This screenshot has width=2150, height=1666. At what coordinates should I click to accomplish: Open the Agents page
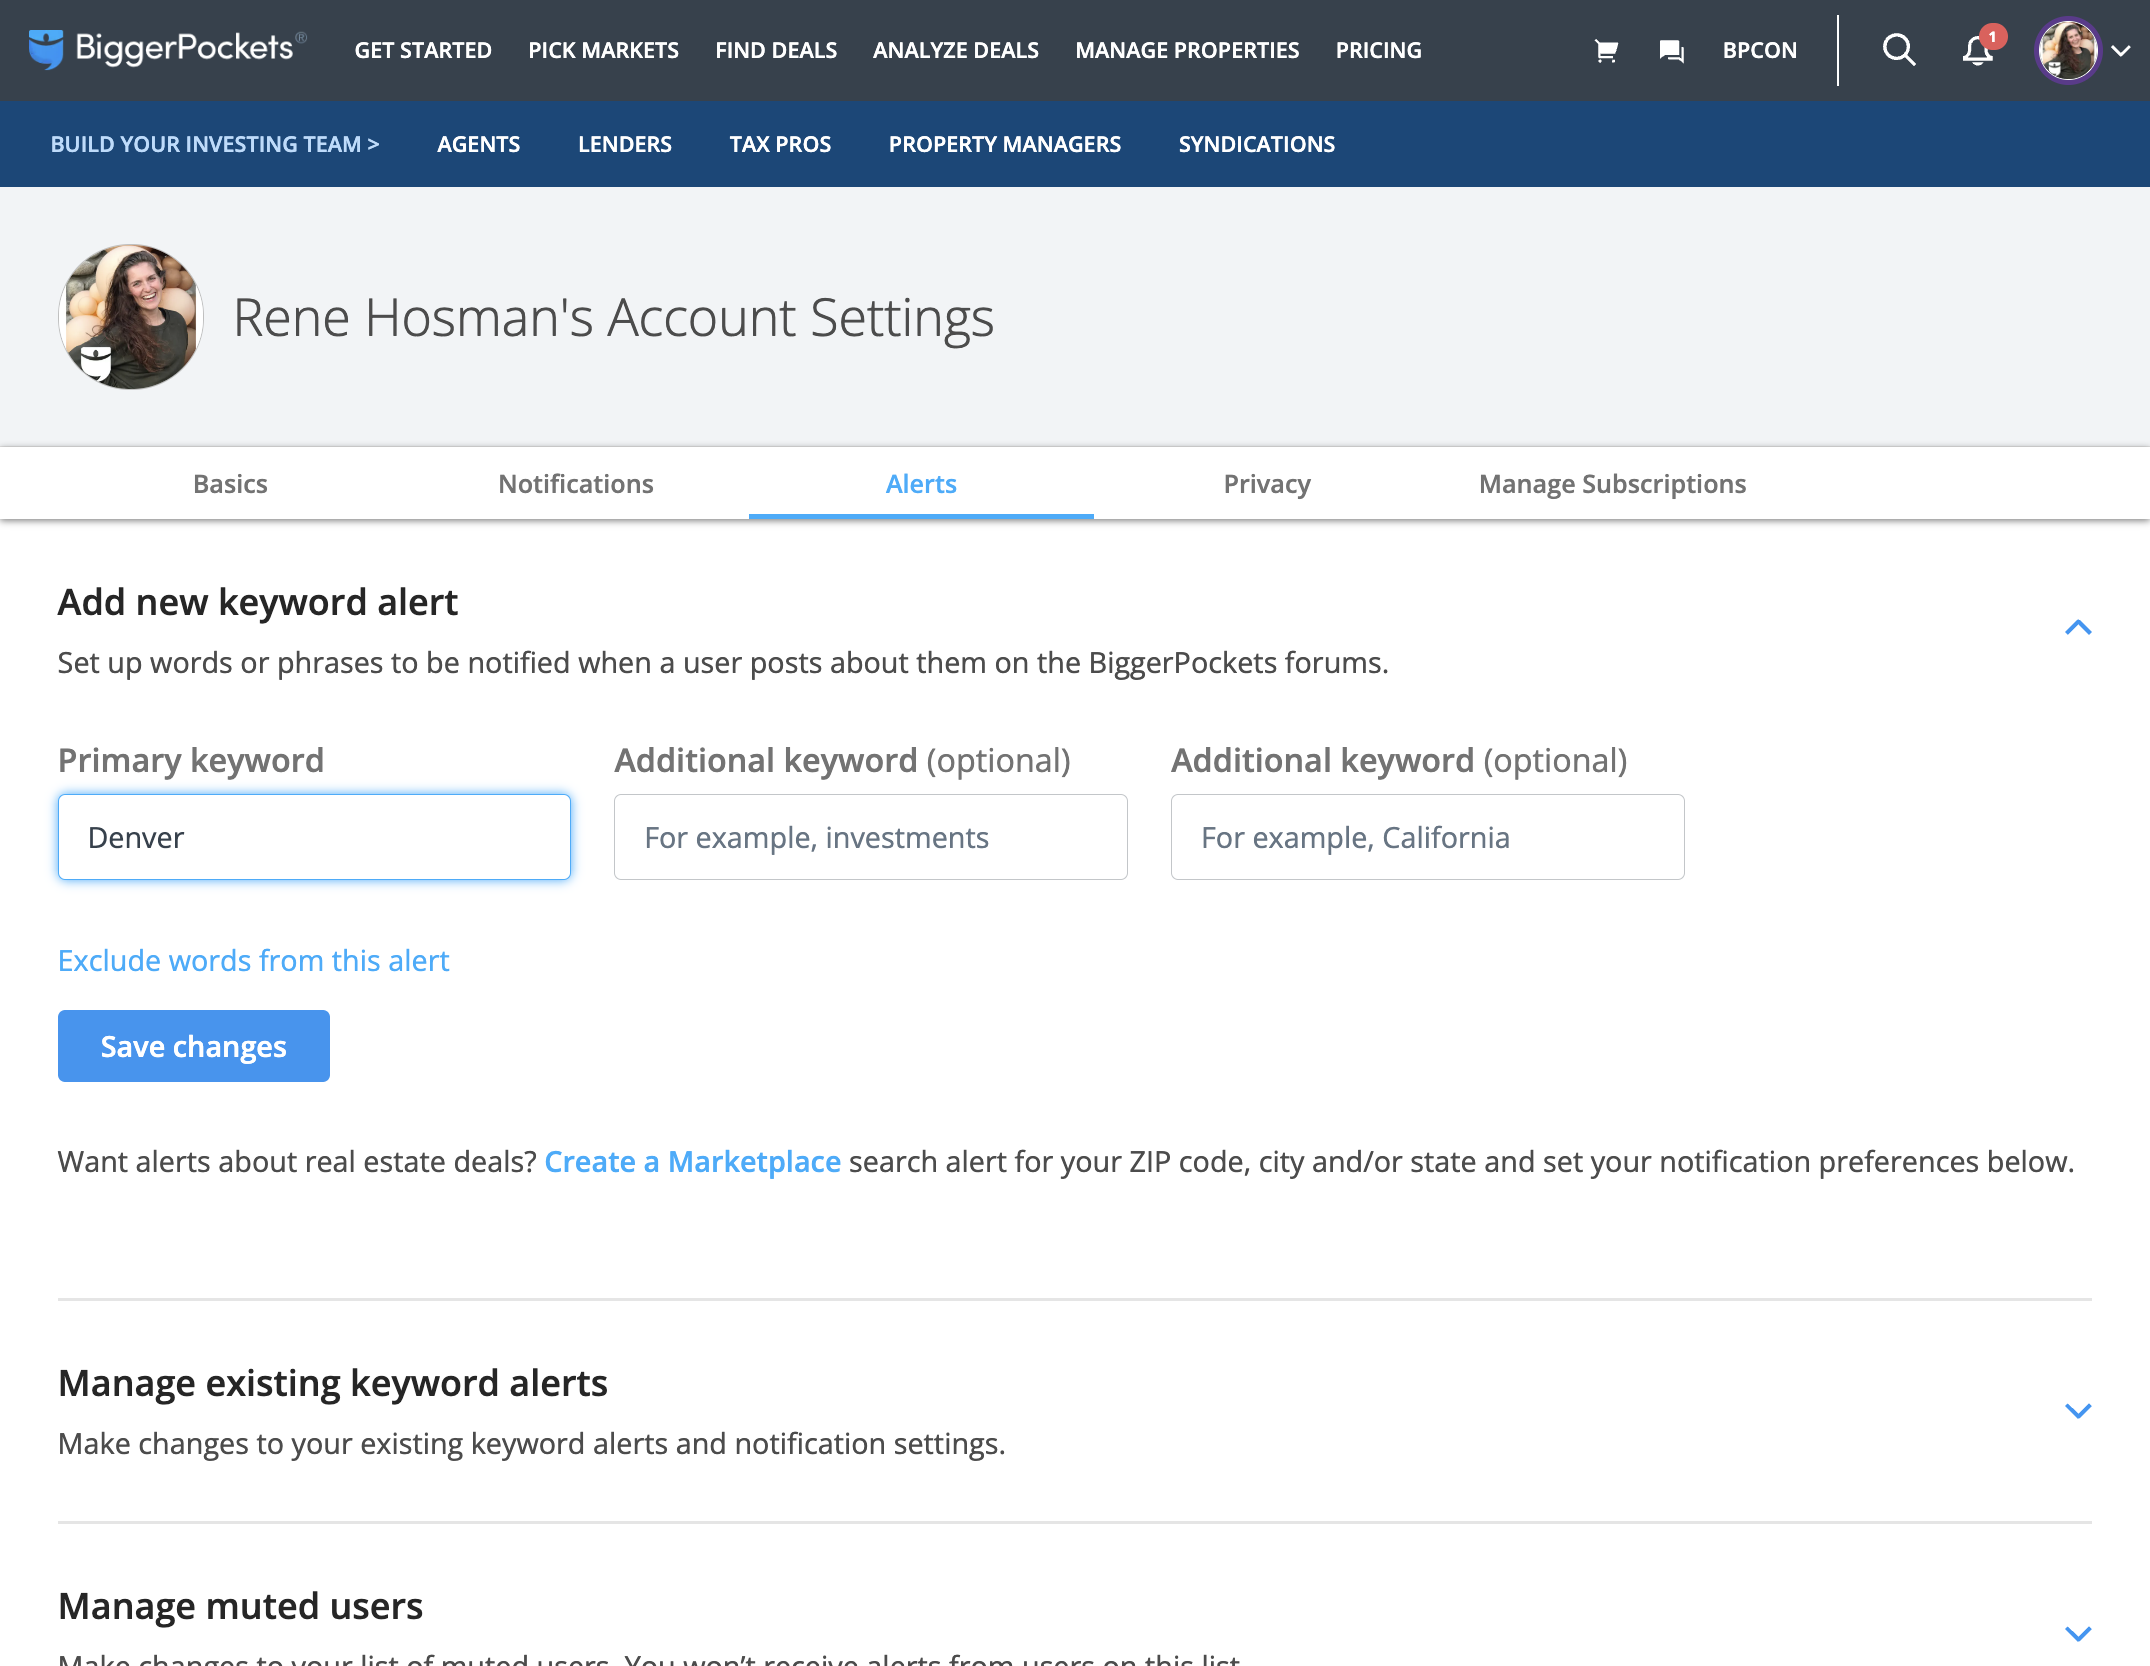(478, 144)
